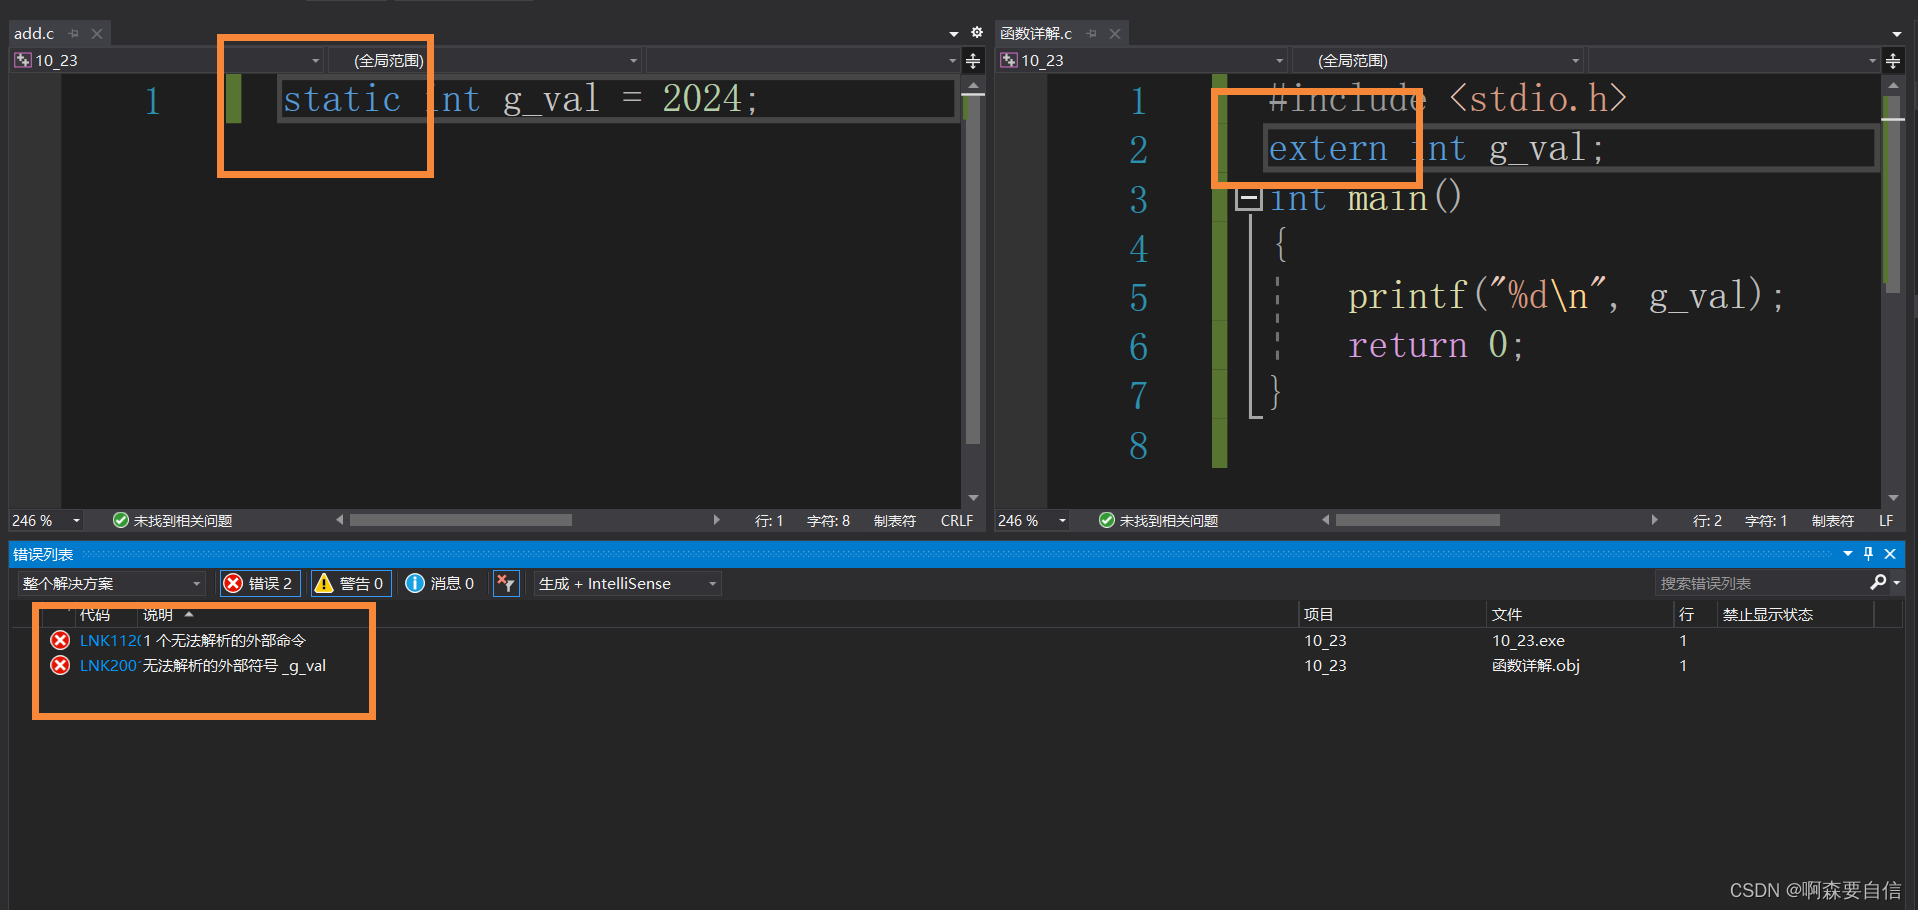This screenshot has height=910, width=1918.
Task: Click 制表符 indicator in add.c status strip
Action: click(x=894, y=521)
